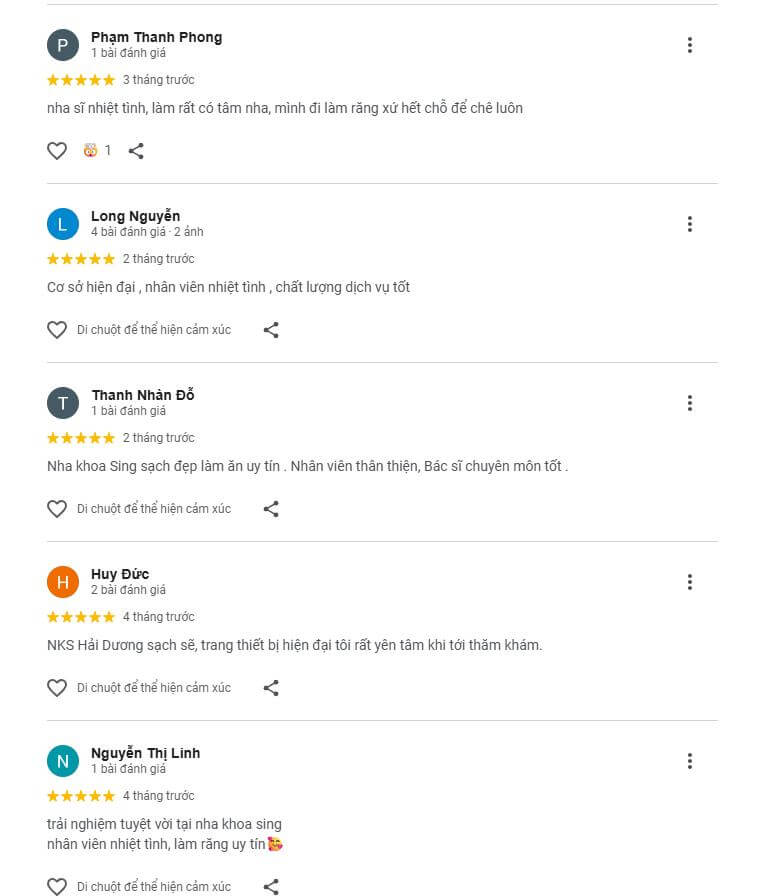This screenshot has height=896, width=773.
Task: Click Nguyễn Thị Linh's teal avatar
Action: pos(63,761)
